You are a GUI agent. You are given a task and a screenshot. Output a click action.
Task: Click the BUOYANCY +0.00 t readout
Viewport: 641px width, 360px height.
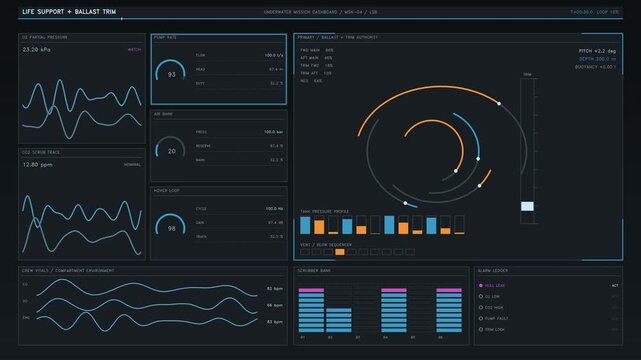(x=595, y=67)
